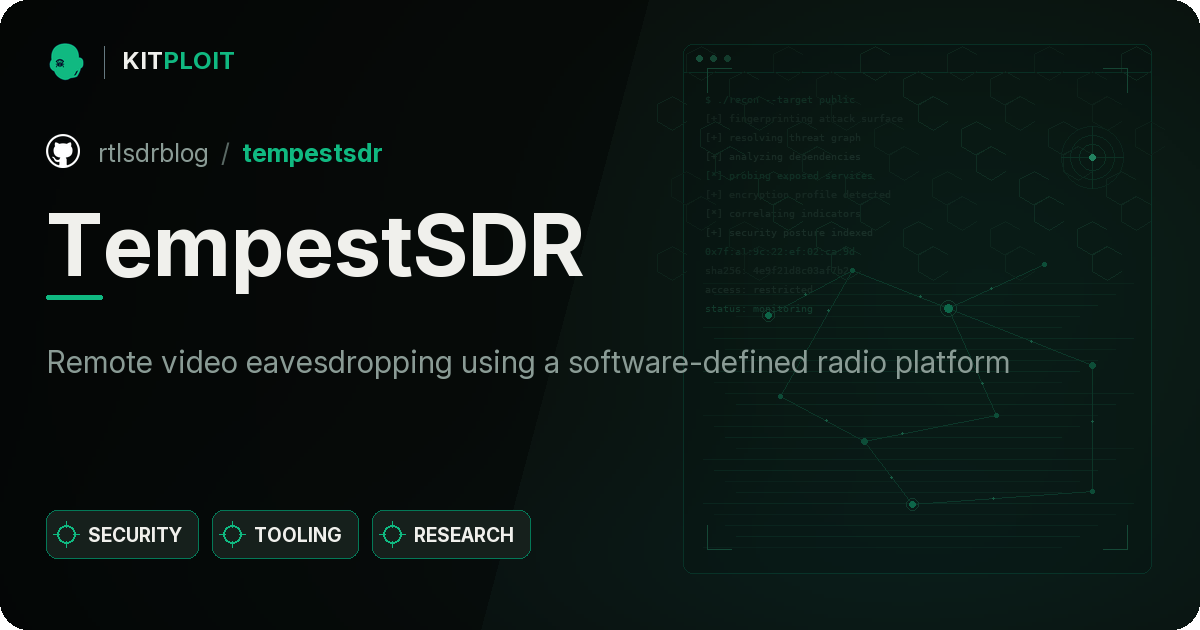Click the radar target icon in terminal panel
This screenshot has width=1200, height=630.
[x=1092, y=157]
